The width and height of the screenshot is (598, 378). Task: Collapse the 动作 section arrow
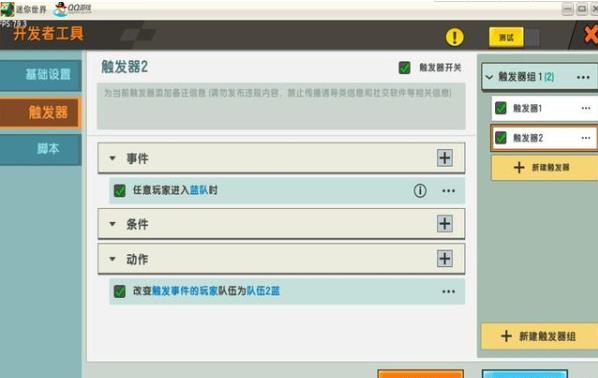(x=113, y=259)
